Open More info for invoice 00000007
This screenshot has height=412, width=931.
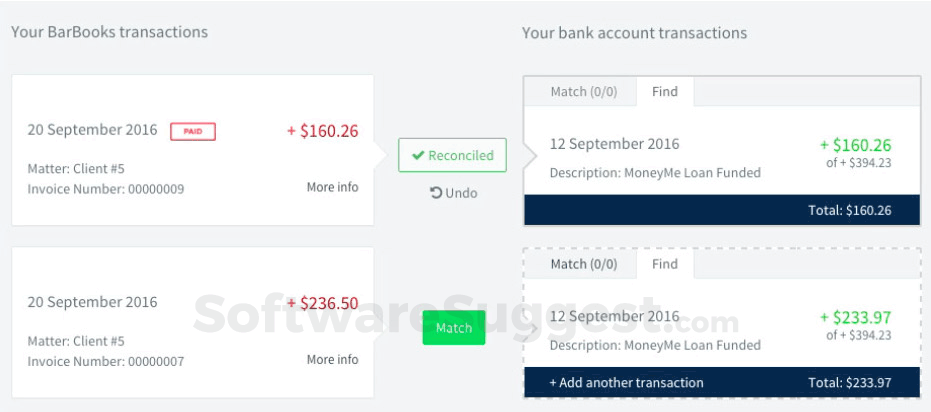point(332,359)
